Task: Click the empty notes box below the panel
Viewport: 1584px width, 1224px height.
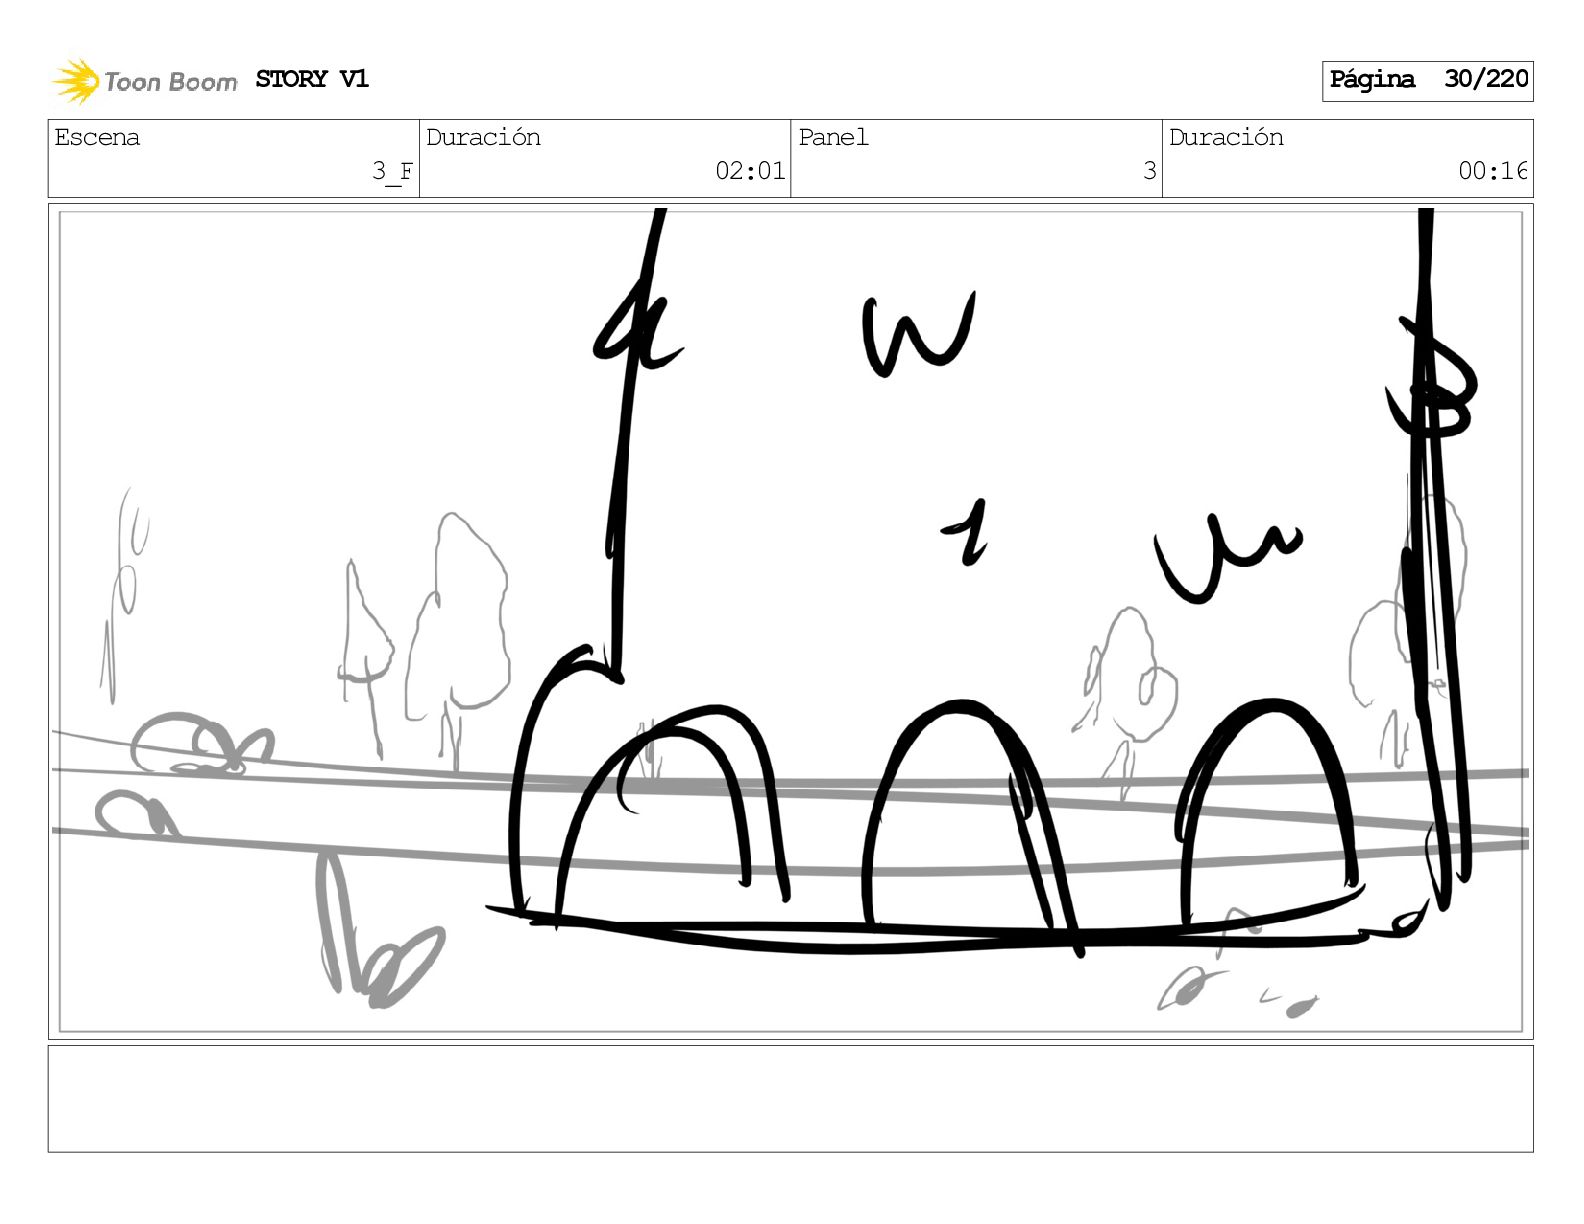Action: (790, 1099)
